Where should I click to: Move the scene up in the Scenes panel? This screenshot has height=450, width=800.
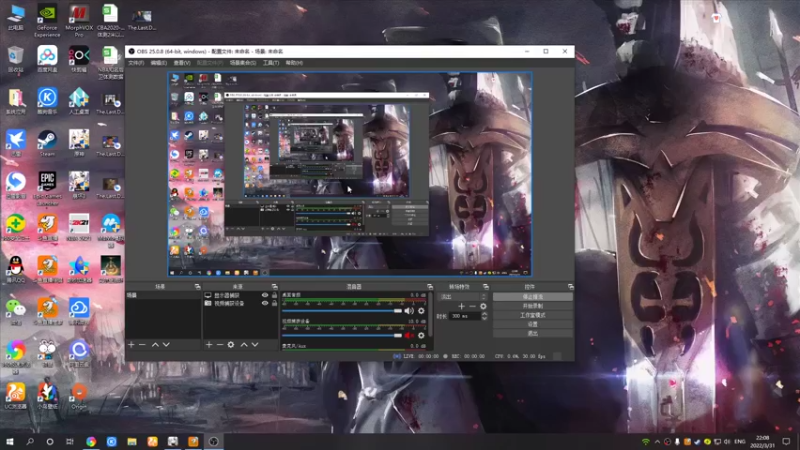point(155,345)
